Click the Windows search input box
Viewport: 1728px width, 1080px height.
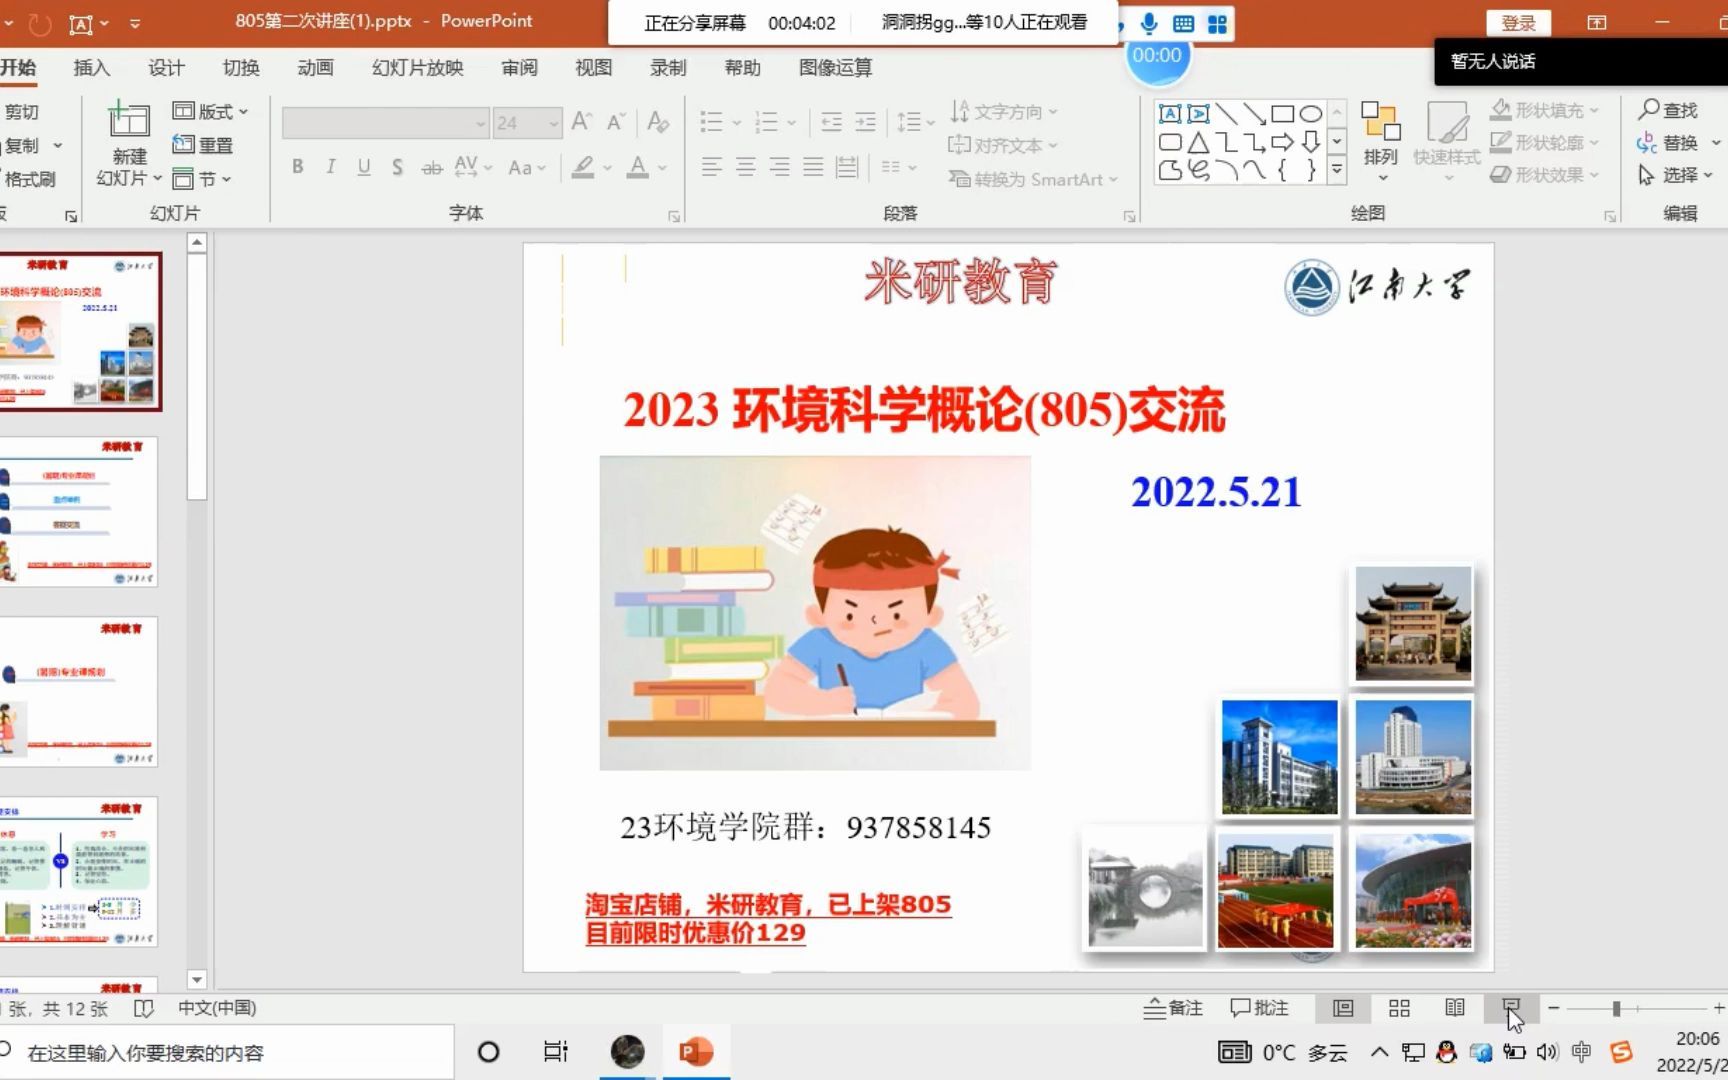[x=227, y=1052]
